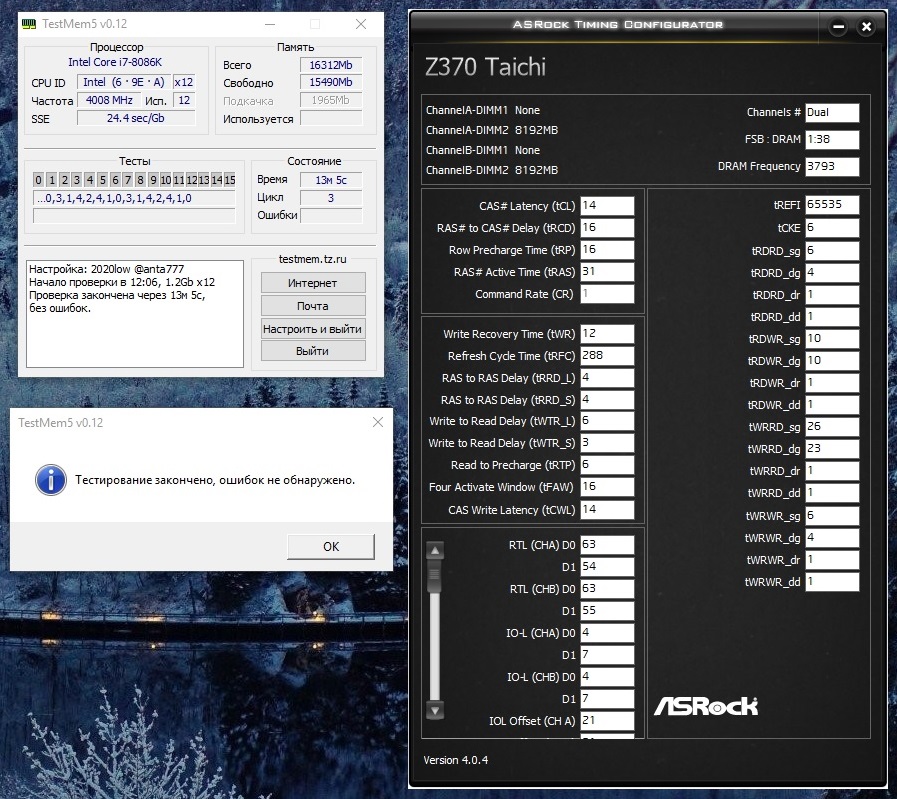Click the SSE speed 24.4 sec/Gb

point(136,118)
